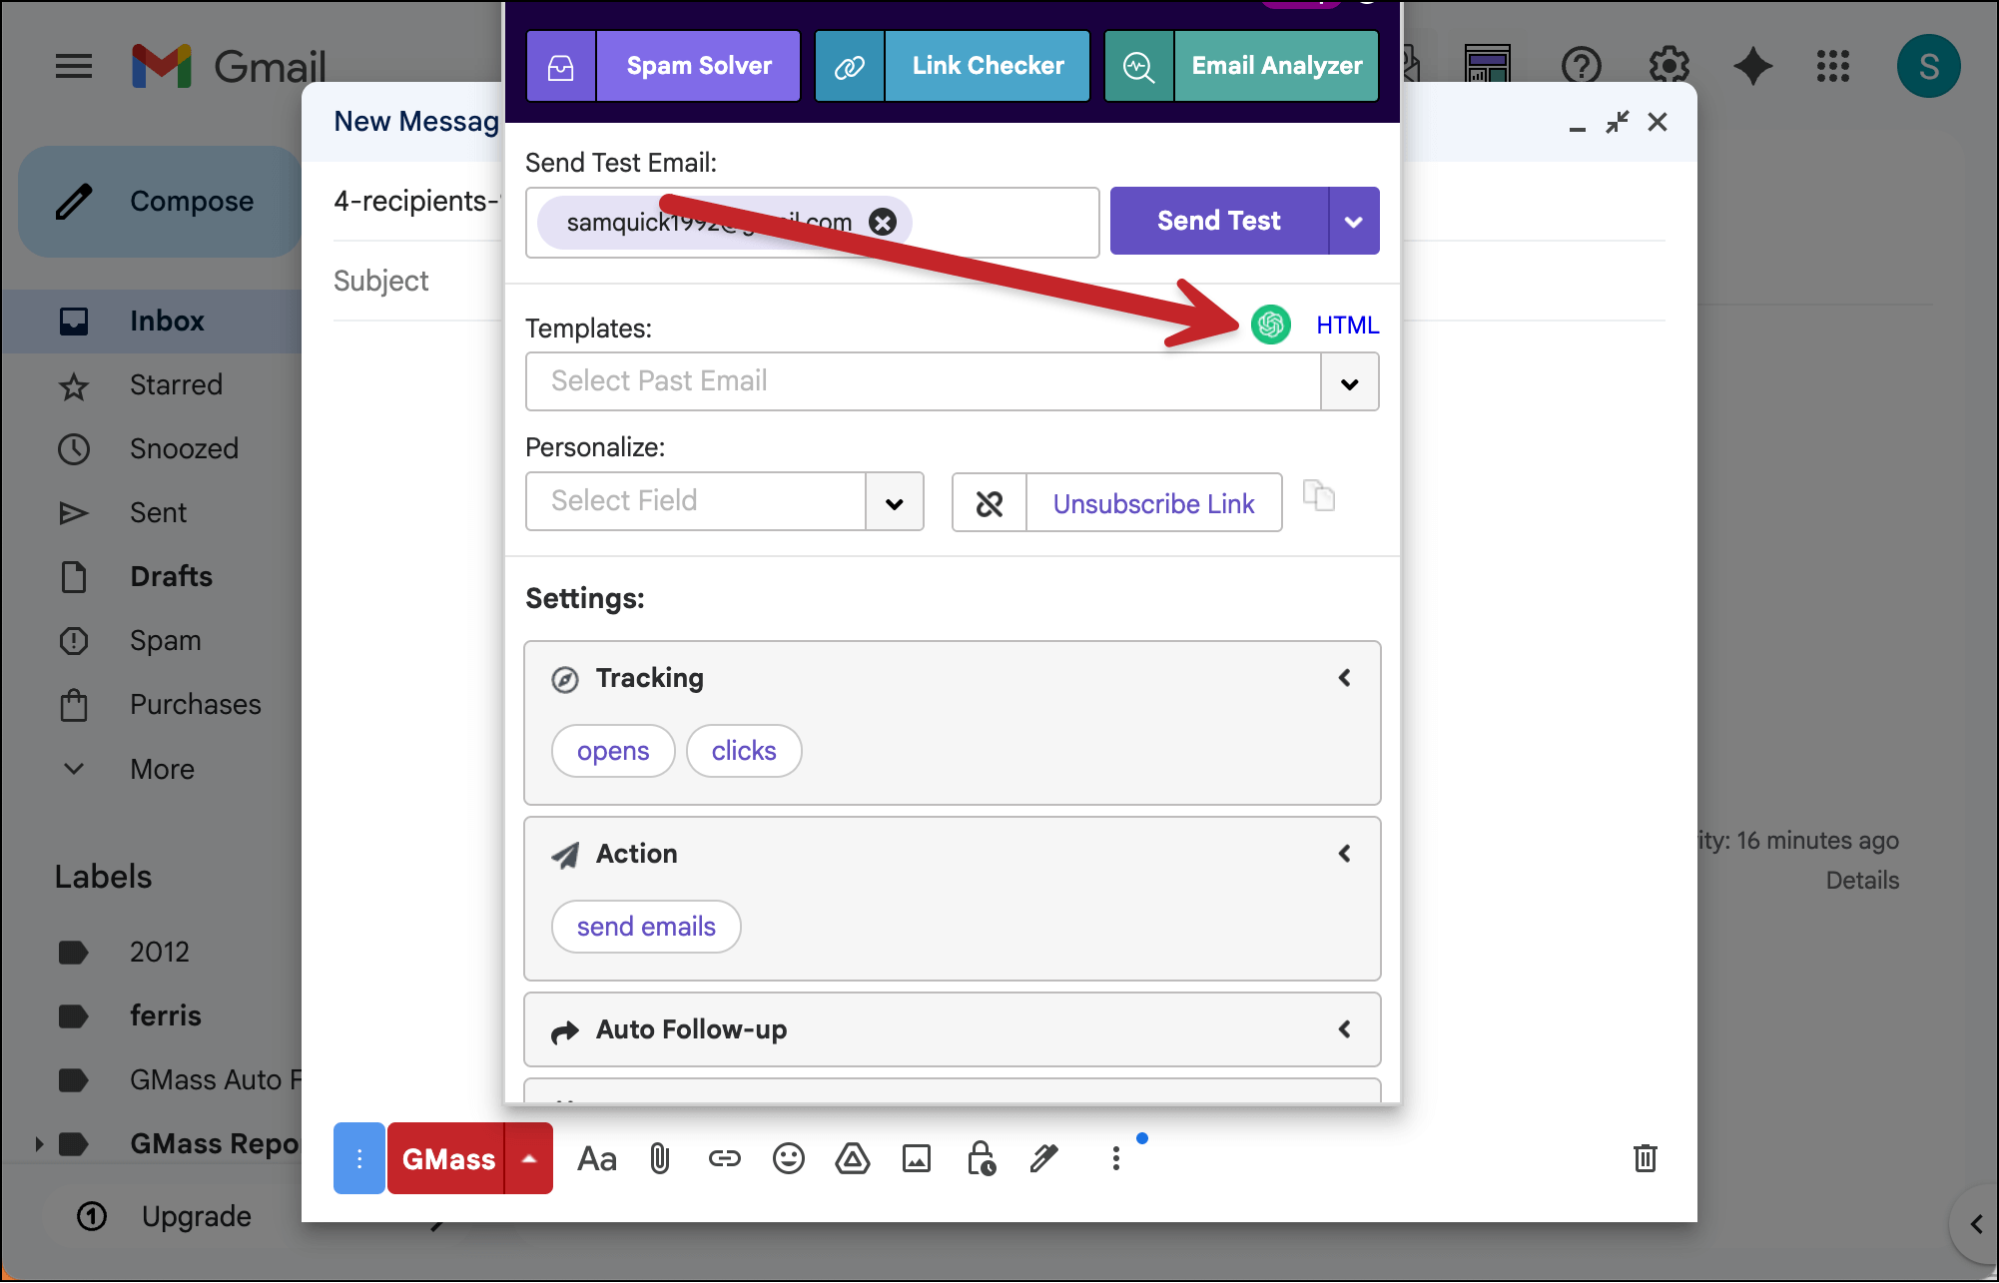
Task: Open the HTML editor link
Action: coord(1347,325)
